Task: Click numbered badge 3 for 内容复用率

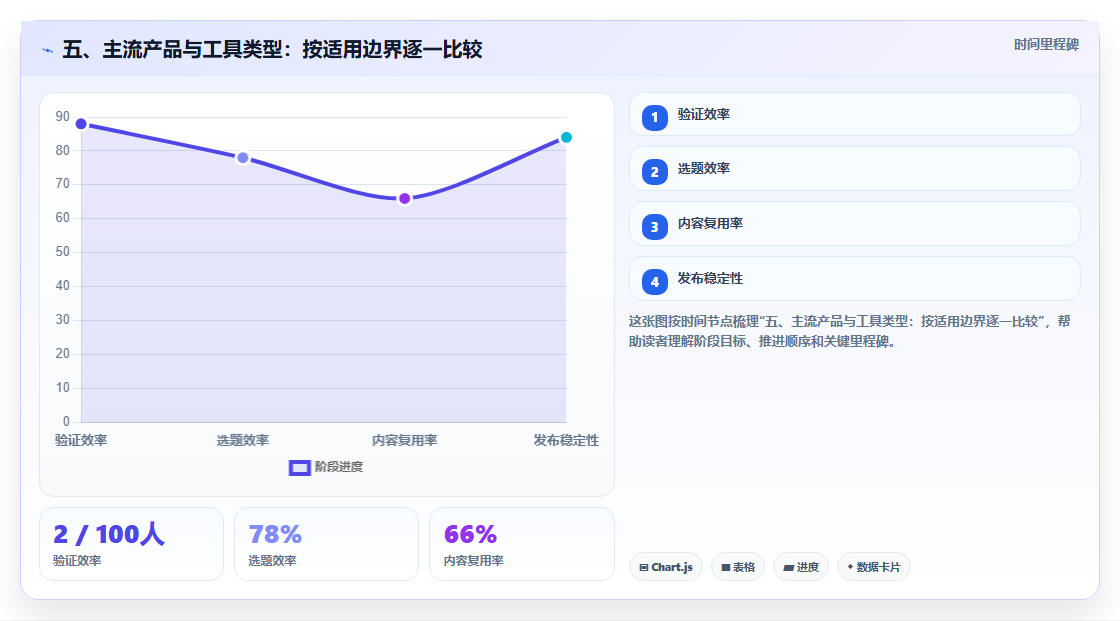Action: [654, 227]
